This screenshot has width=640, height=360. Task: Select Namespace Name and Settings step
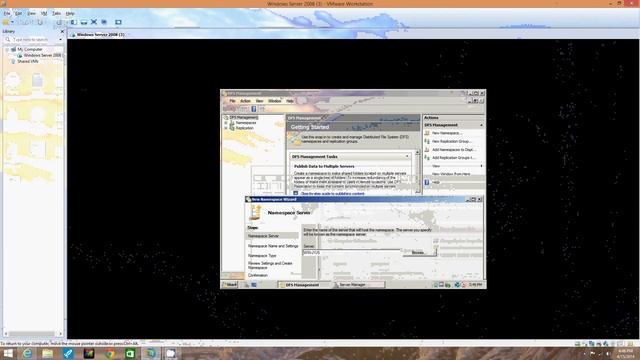tap(273, 246)
